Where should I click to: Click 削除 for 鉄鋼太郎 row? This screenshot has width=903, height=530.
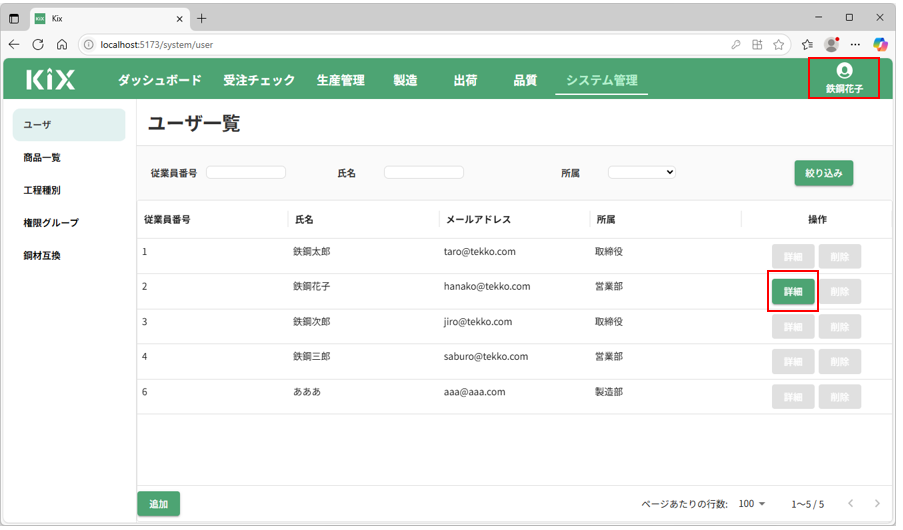point(840,256)
